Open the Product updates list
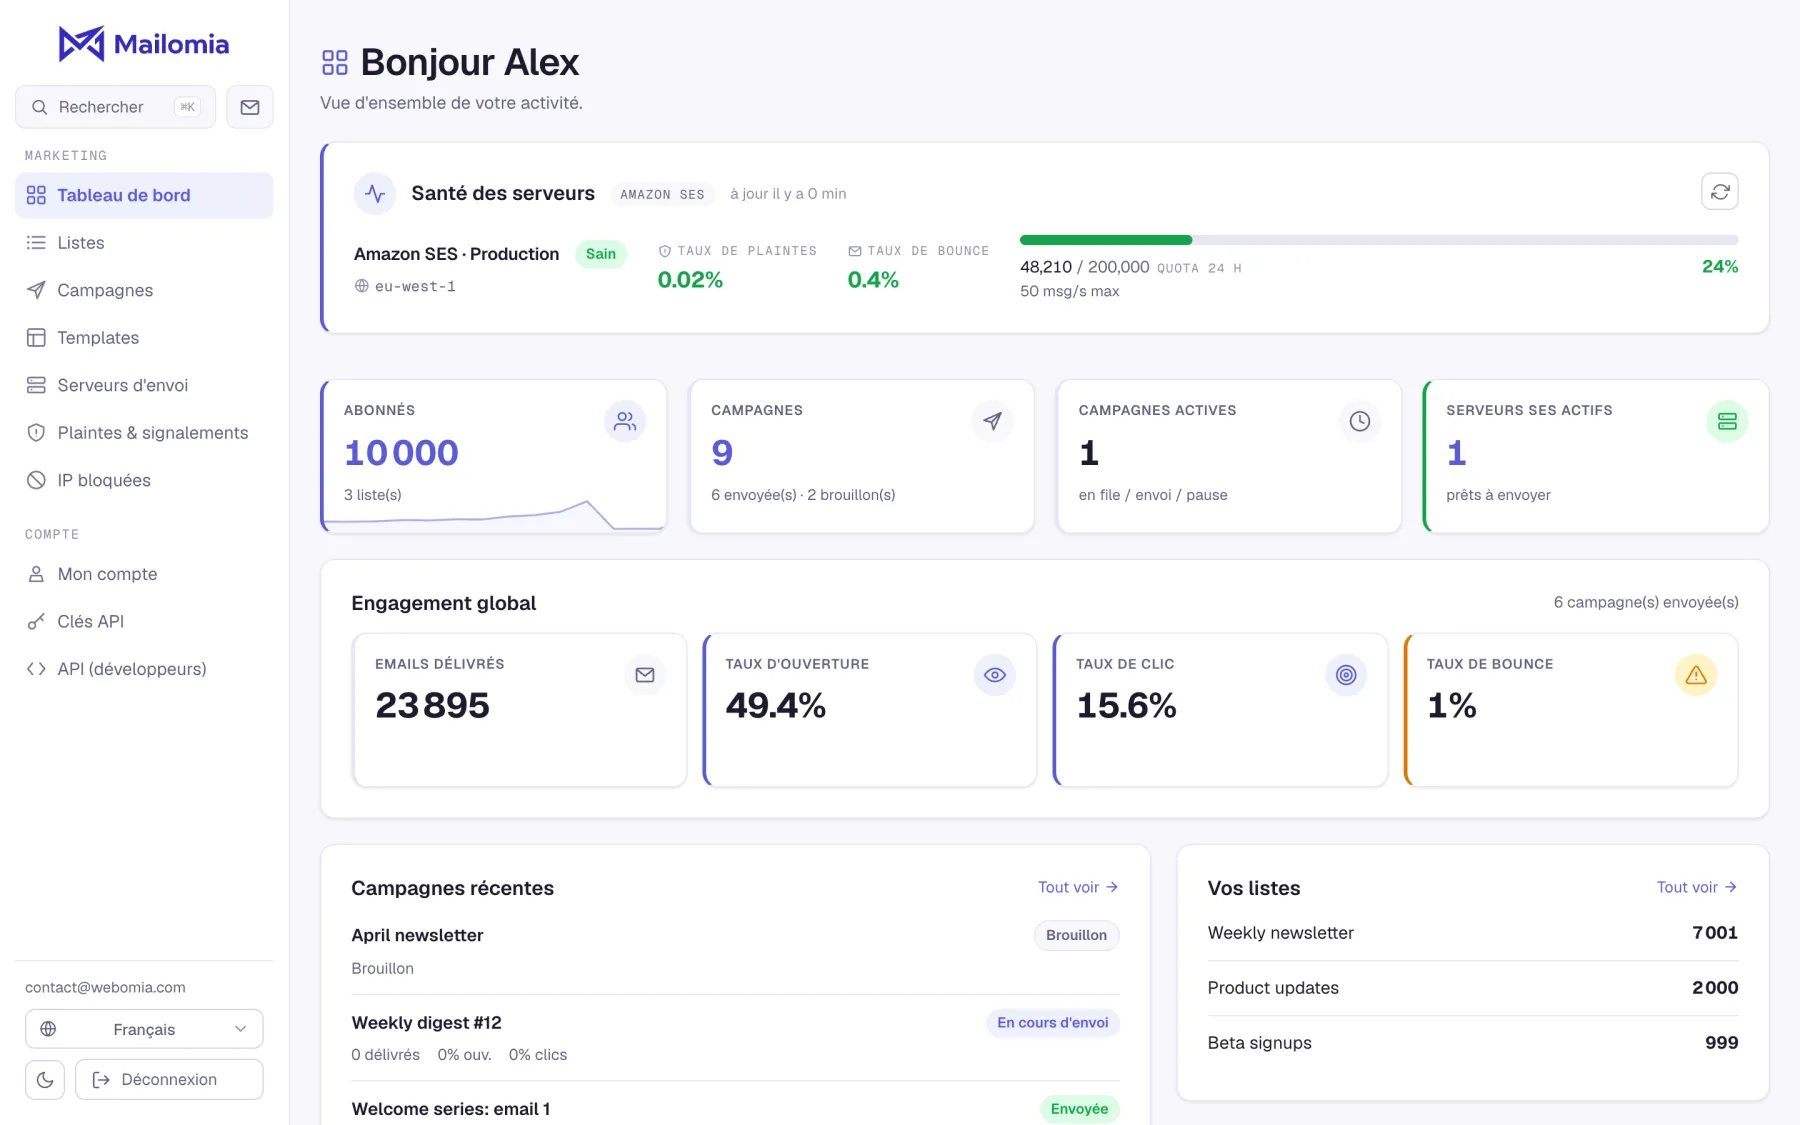Image resolution: width=1800 pixels, height=1125 pixels. pos(1473,988)
